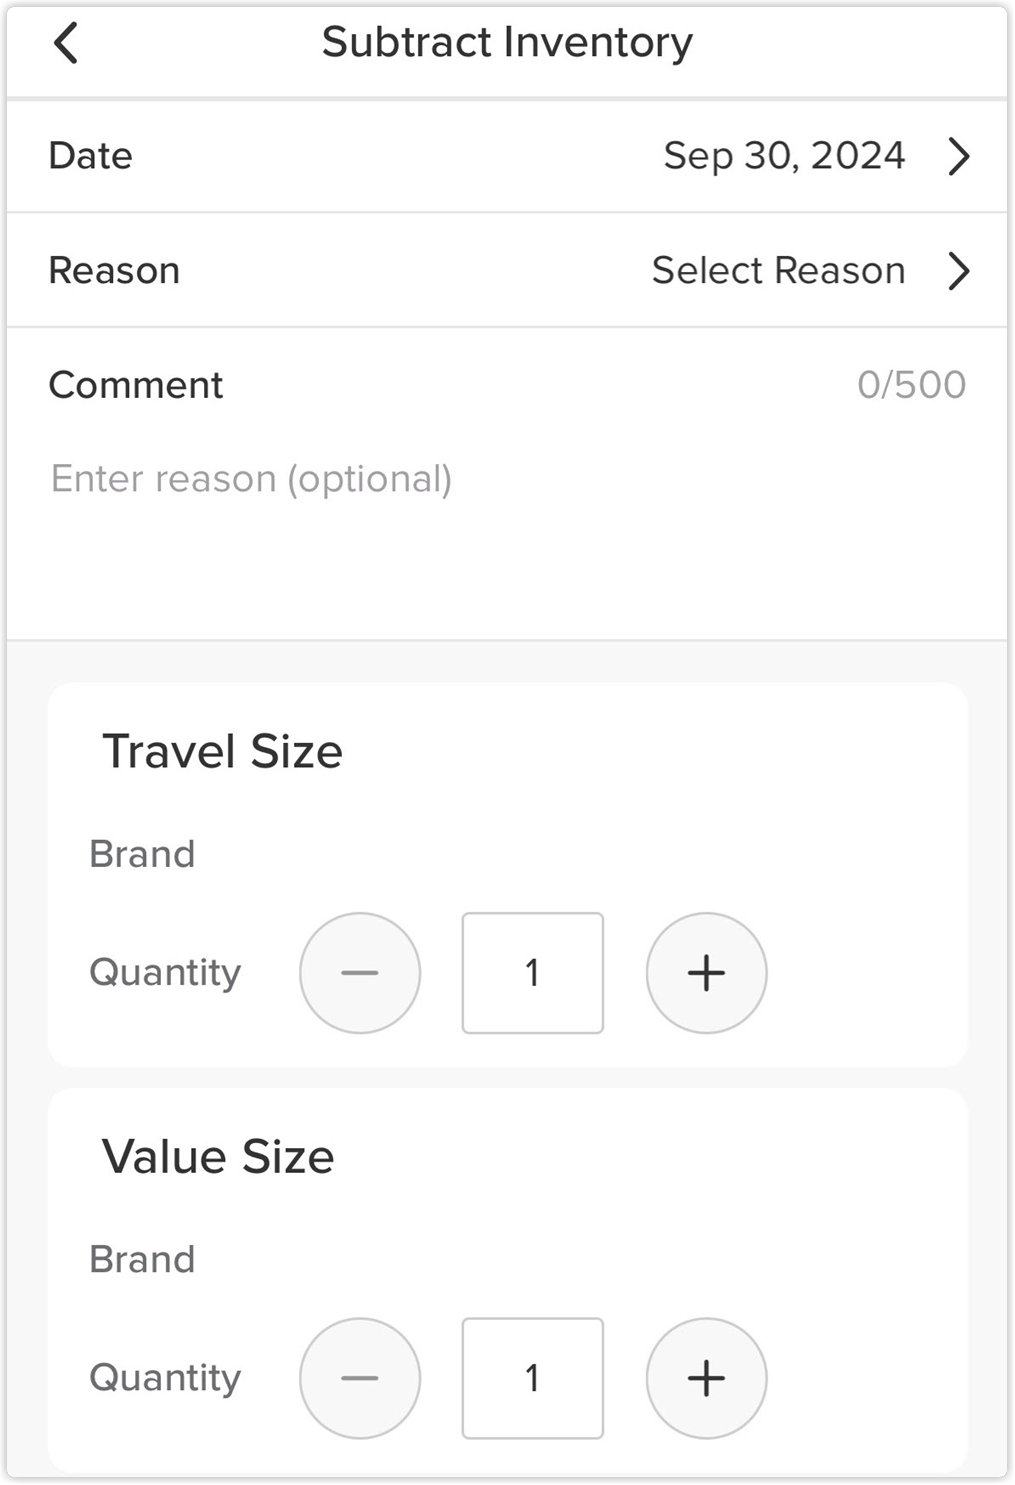Decrease Value Size quantity with minus
The image size is (1015, 1485).
360,1378
